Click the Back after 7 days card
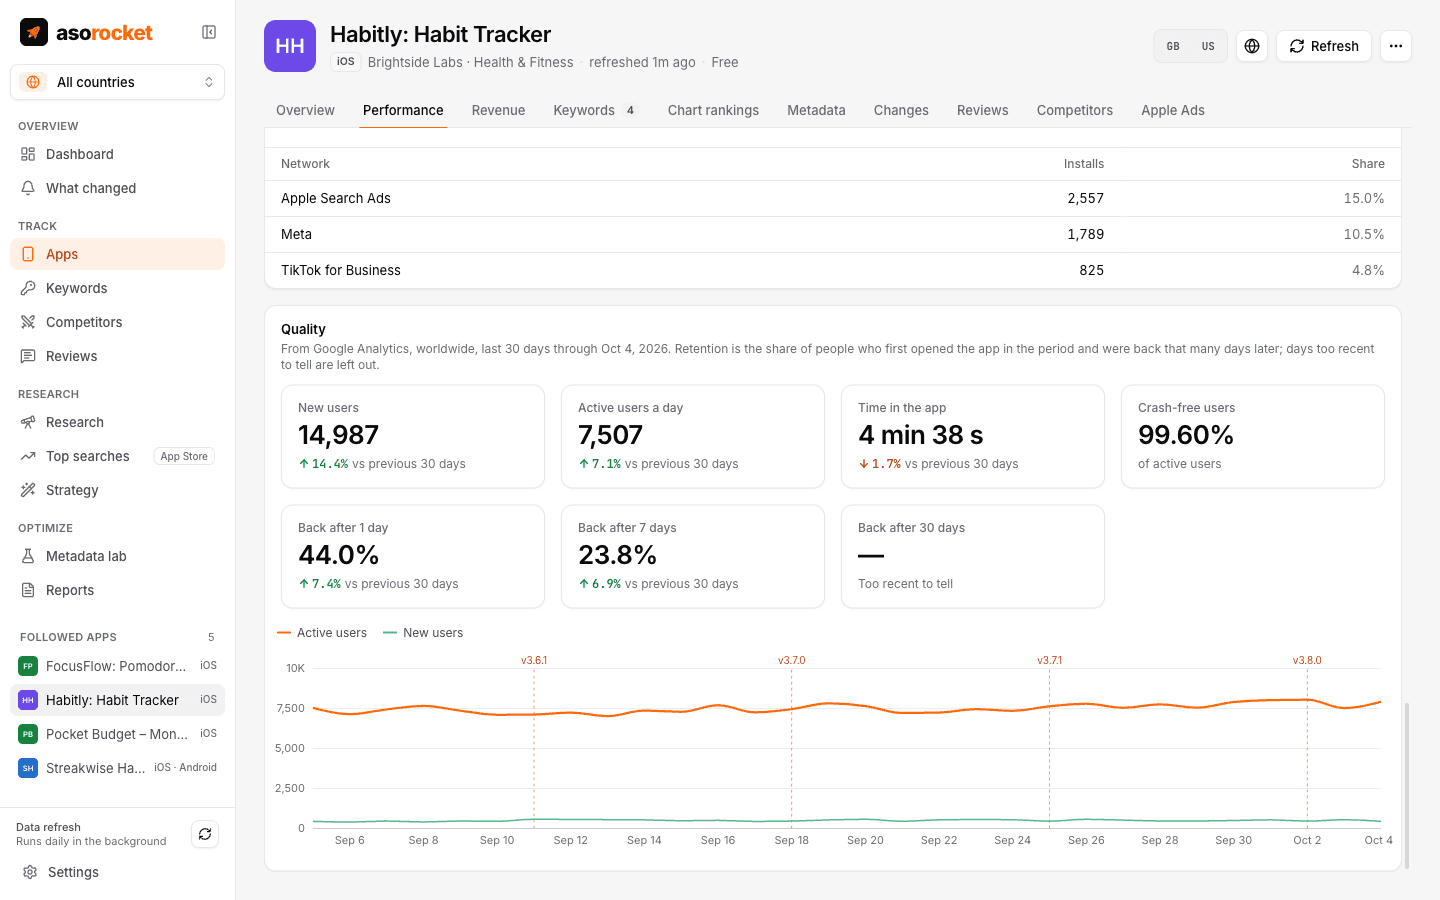This screenshot has height=900, width=1440. (x=693, y=556)
